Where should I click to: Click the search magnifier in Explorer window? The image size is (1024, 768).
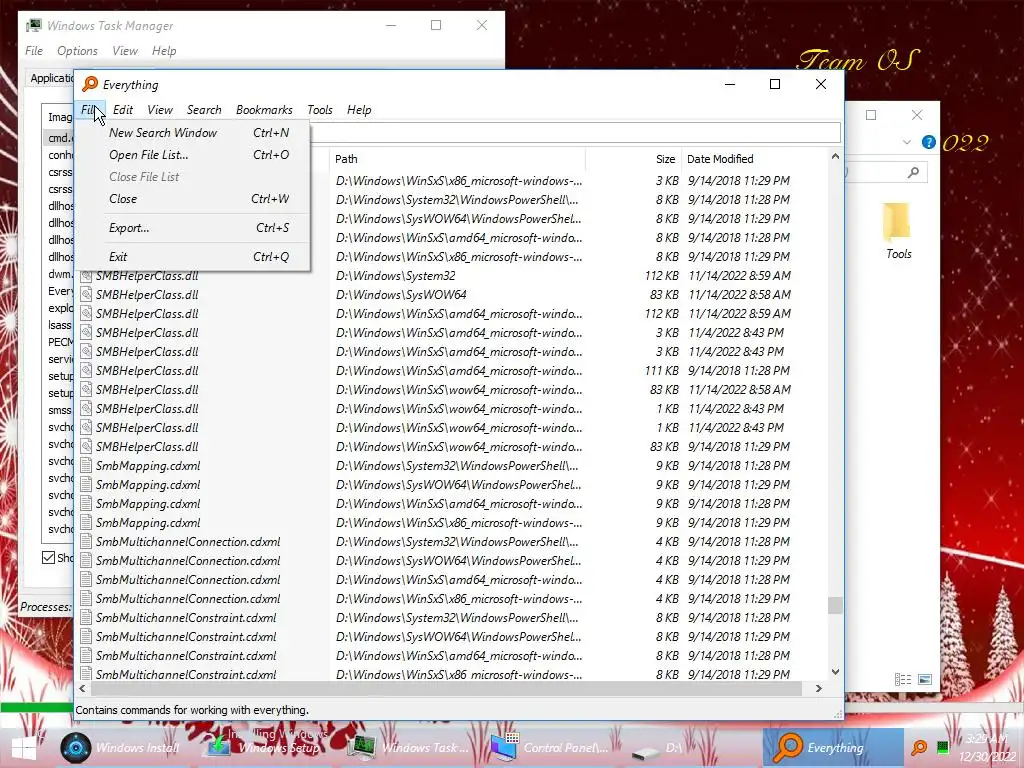[913, 172]
